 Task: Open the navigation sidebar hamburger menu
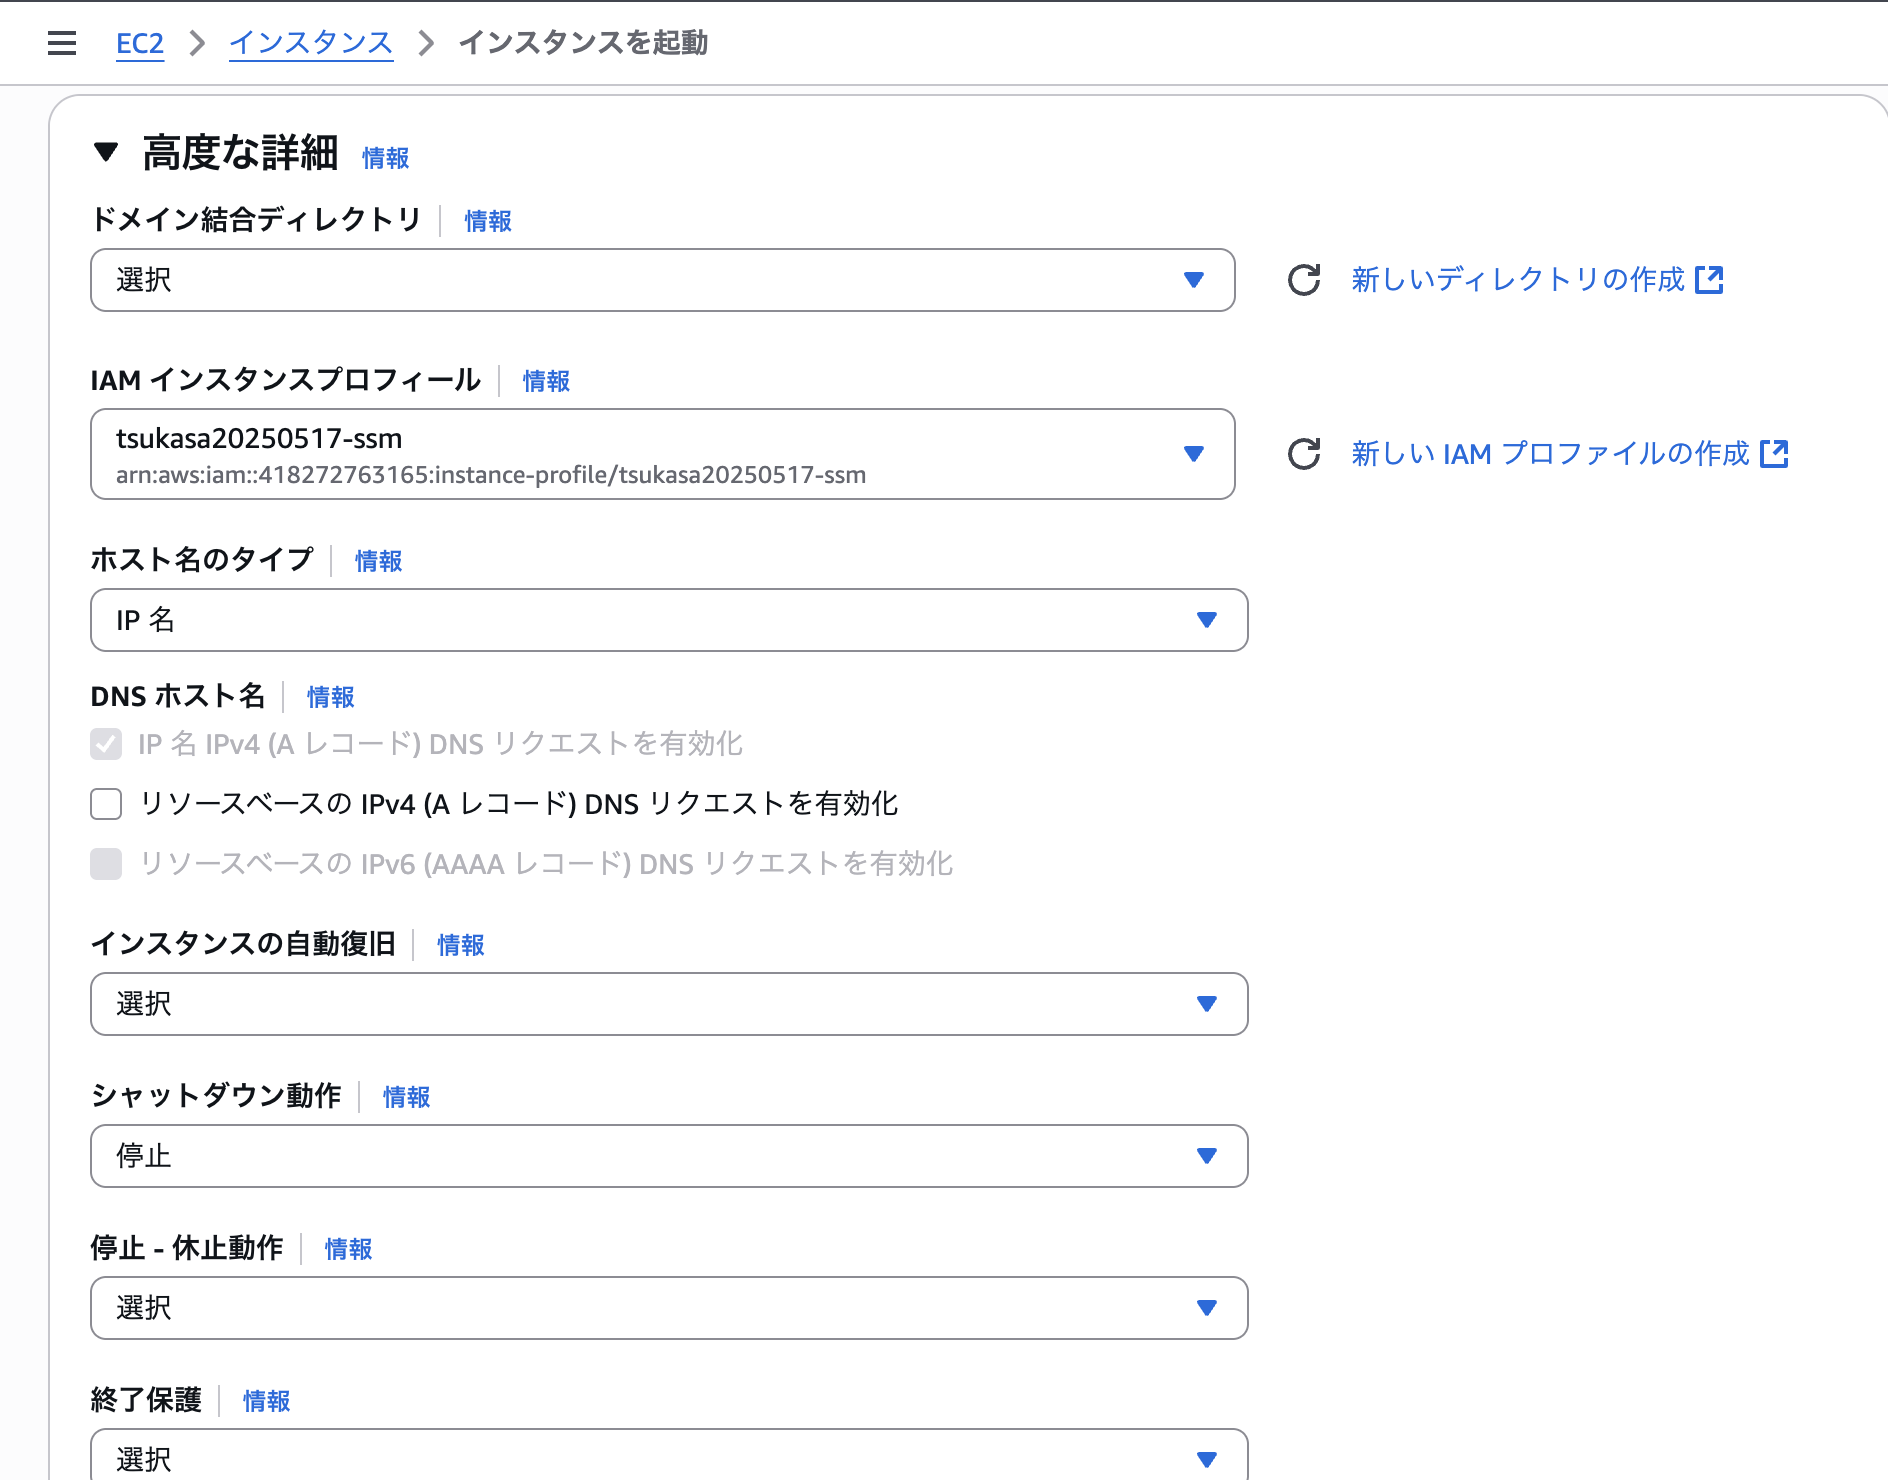click(61, 42)
